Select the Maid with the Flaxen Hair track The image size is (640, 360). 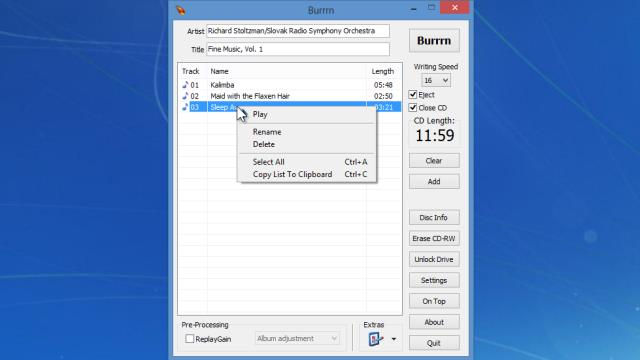pos(290,96)
